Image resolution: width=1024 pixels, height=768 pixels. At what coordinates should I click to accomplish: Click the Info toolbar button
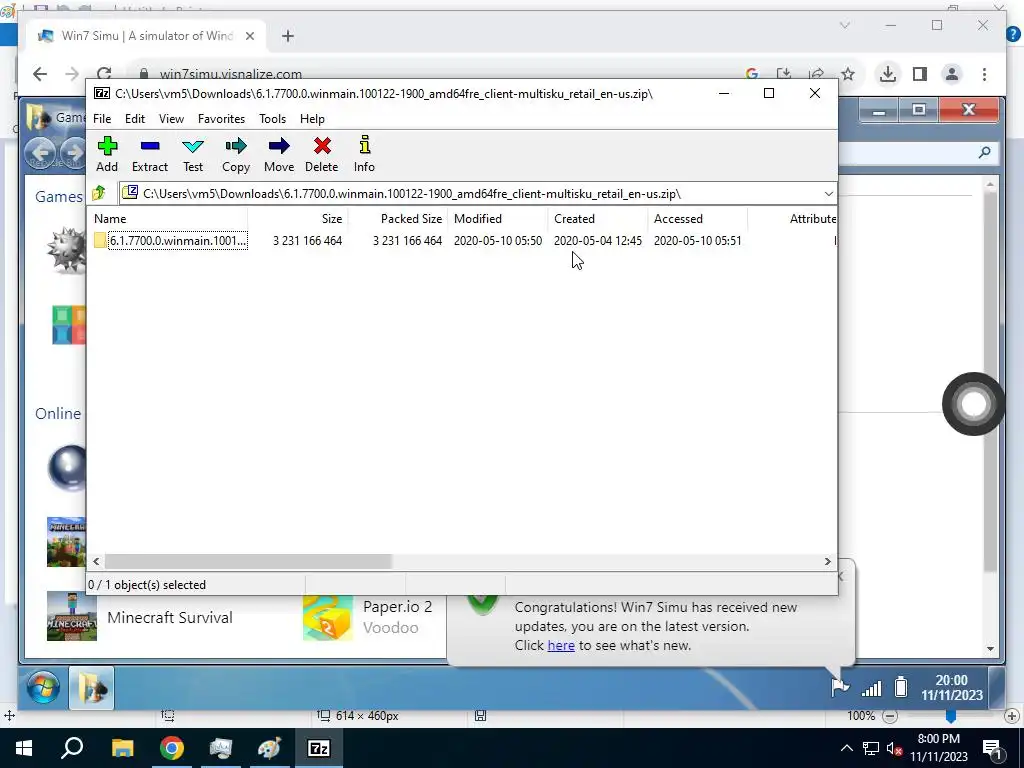pyautogui.click(x=364, y=155)
